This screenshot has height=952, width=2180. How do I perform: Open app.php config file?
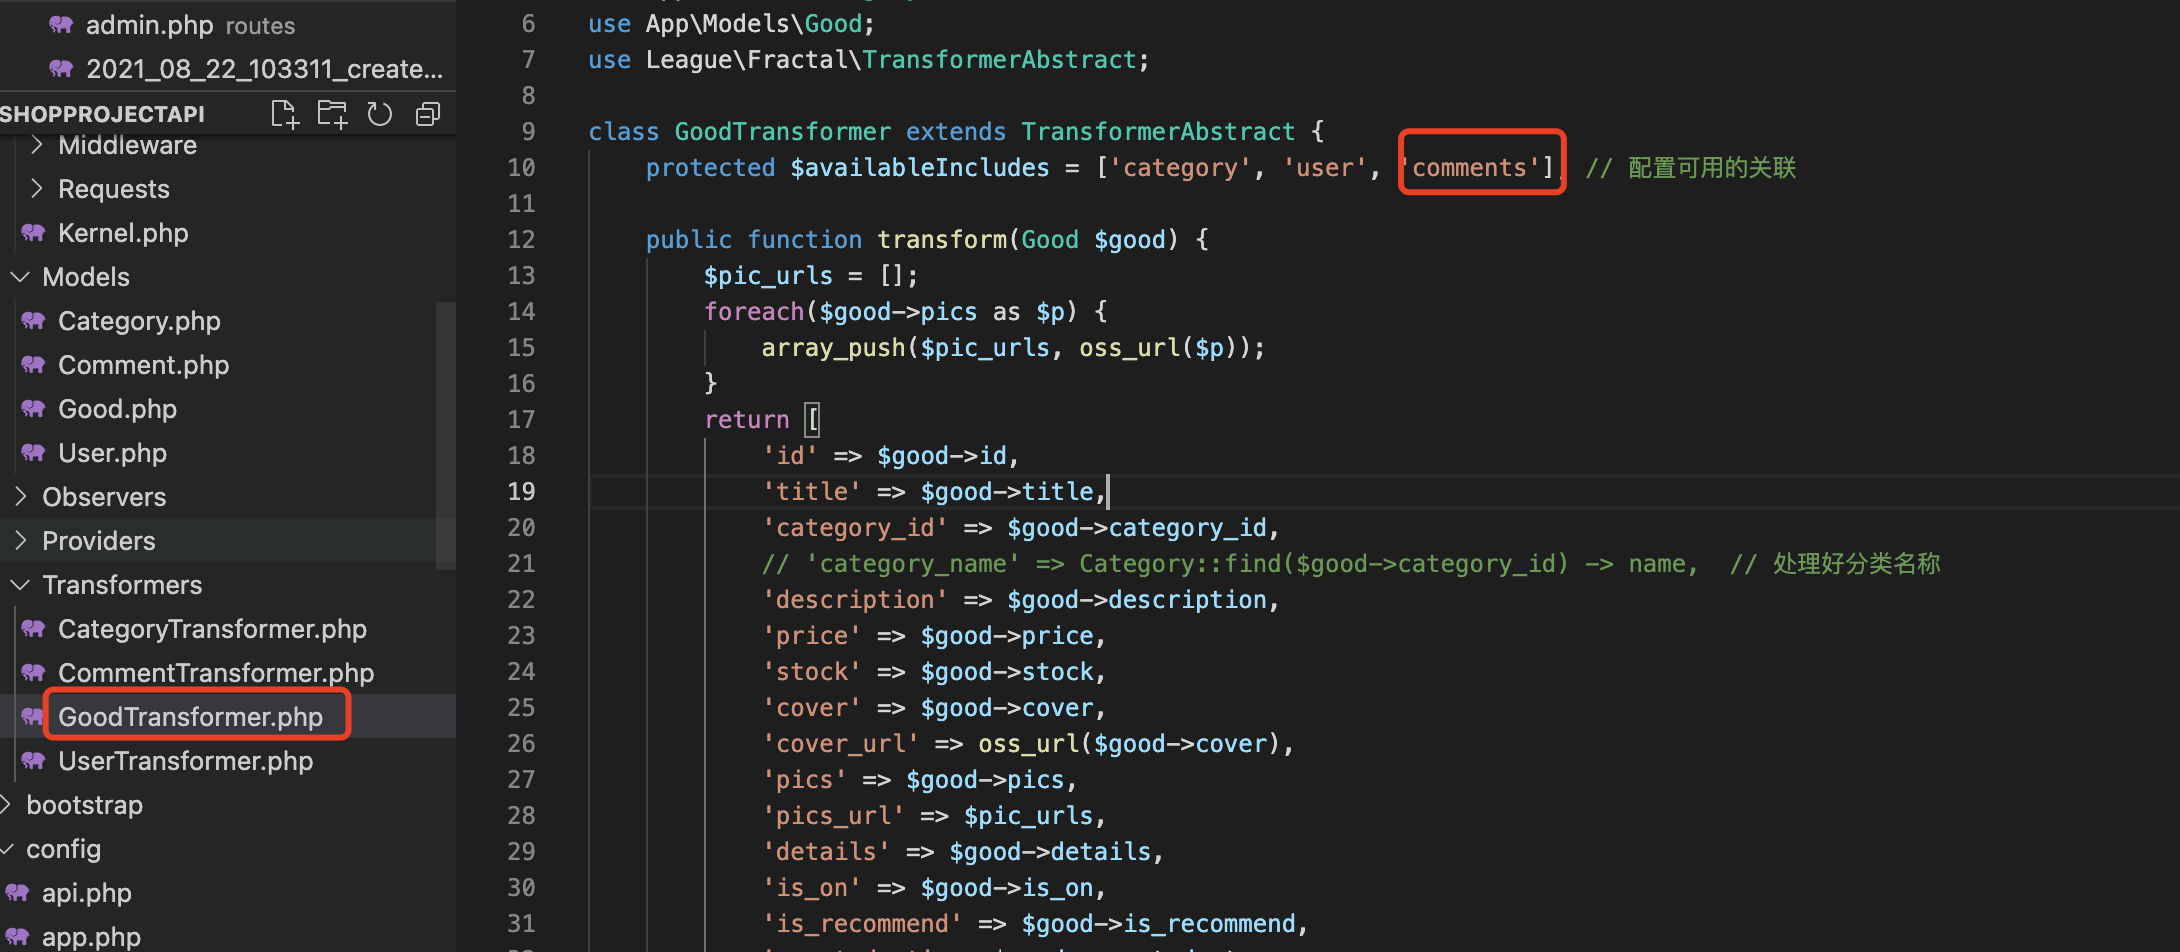tap(91, 937)
